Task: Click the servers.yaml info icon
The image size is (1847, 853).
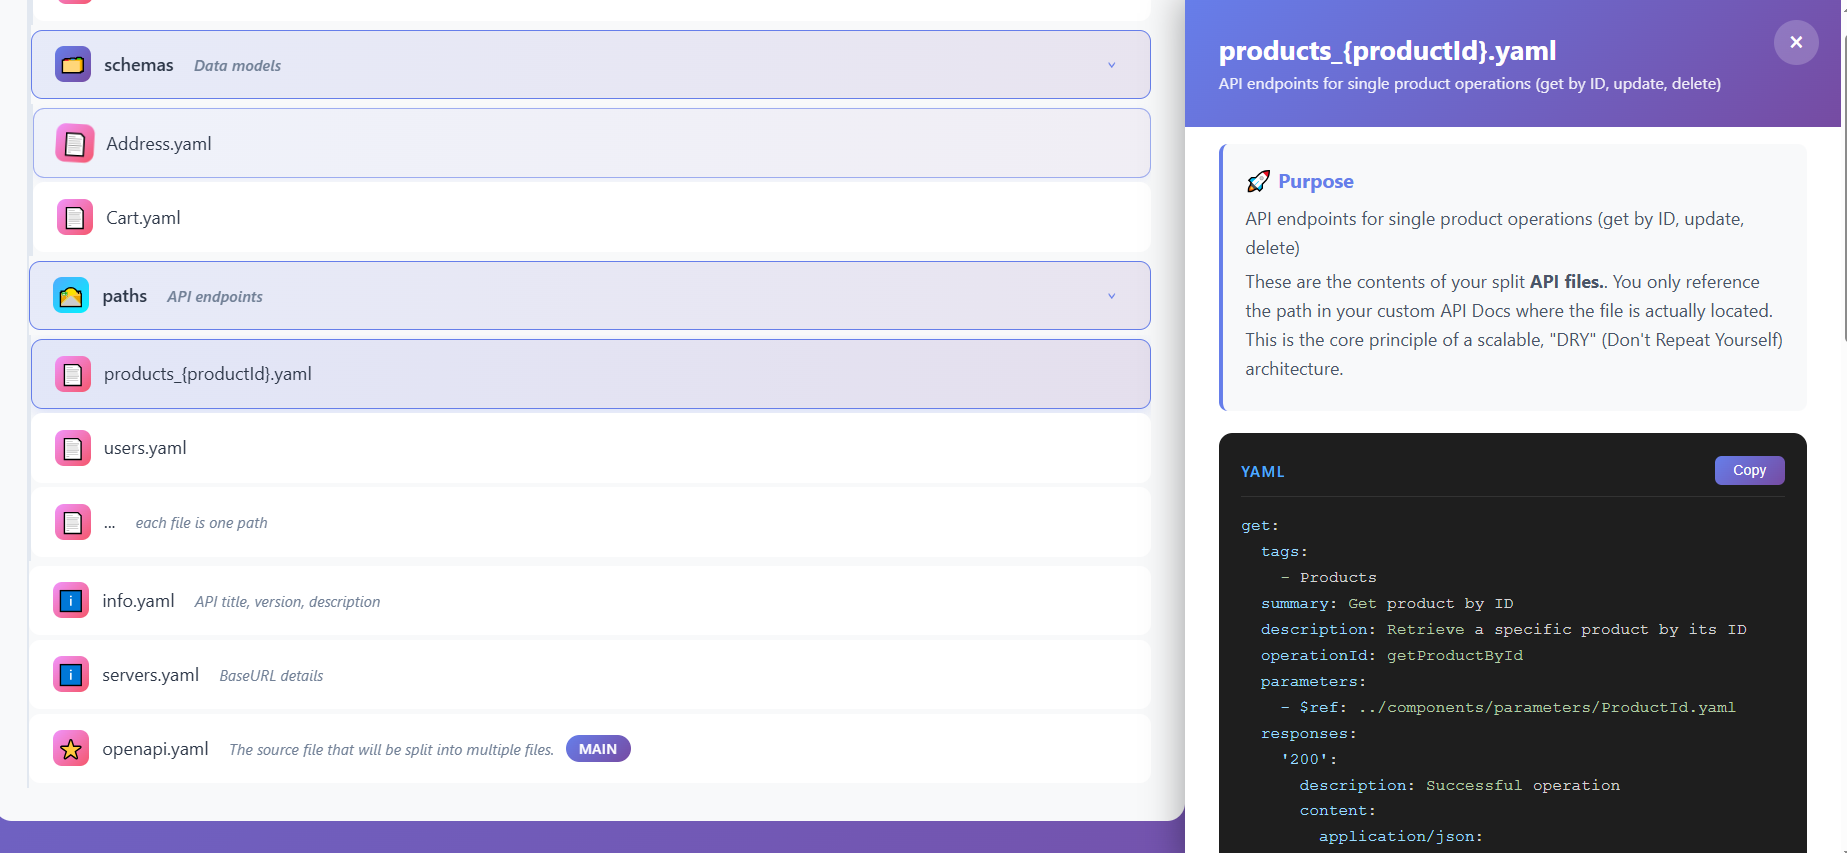Action: point(71,675)
